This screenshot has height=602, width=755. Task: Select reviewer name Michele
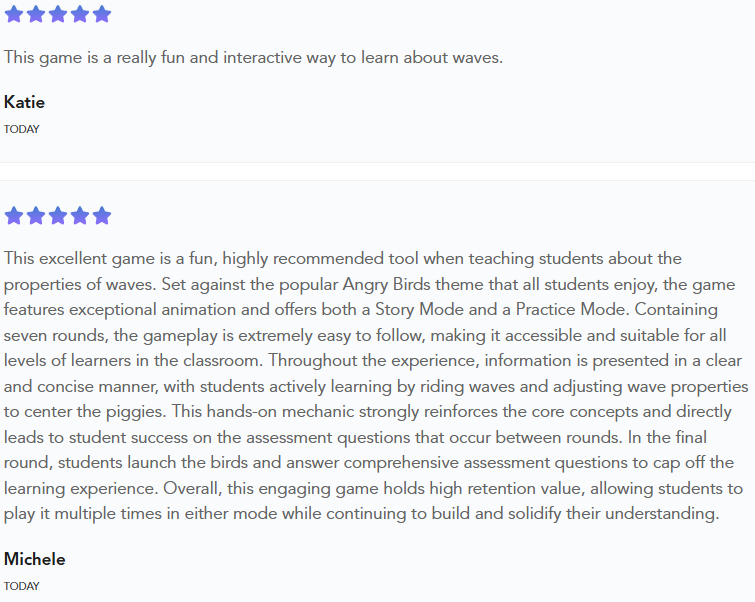[x=35, y=559]
